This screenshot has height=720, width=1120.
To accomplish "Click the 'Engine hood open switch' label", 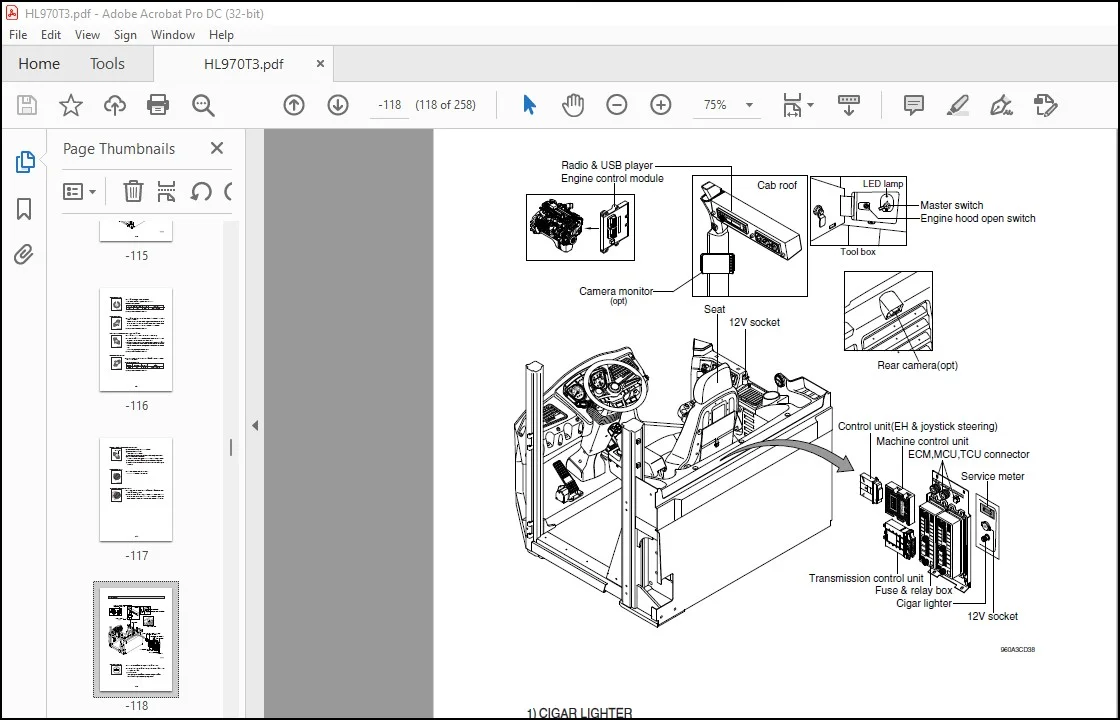I will (x=978, y=218).
